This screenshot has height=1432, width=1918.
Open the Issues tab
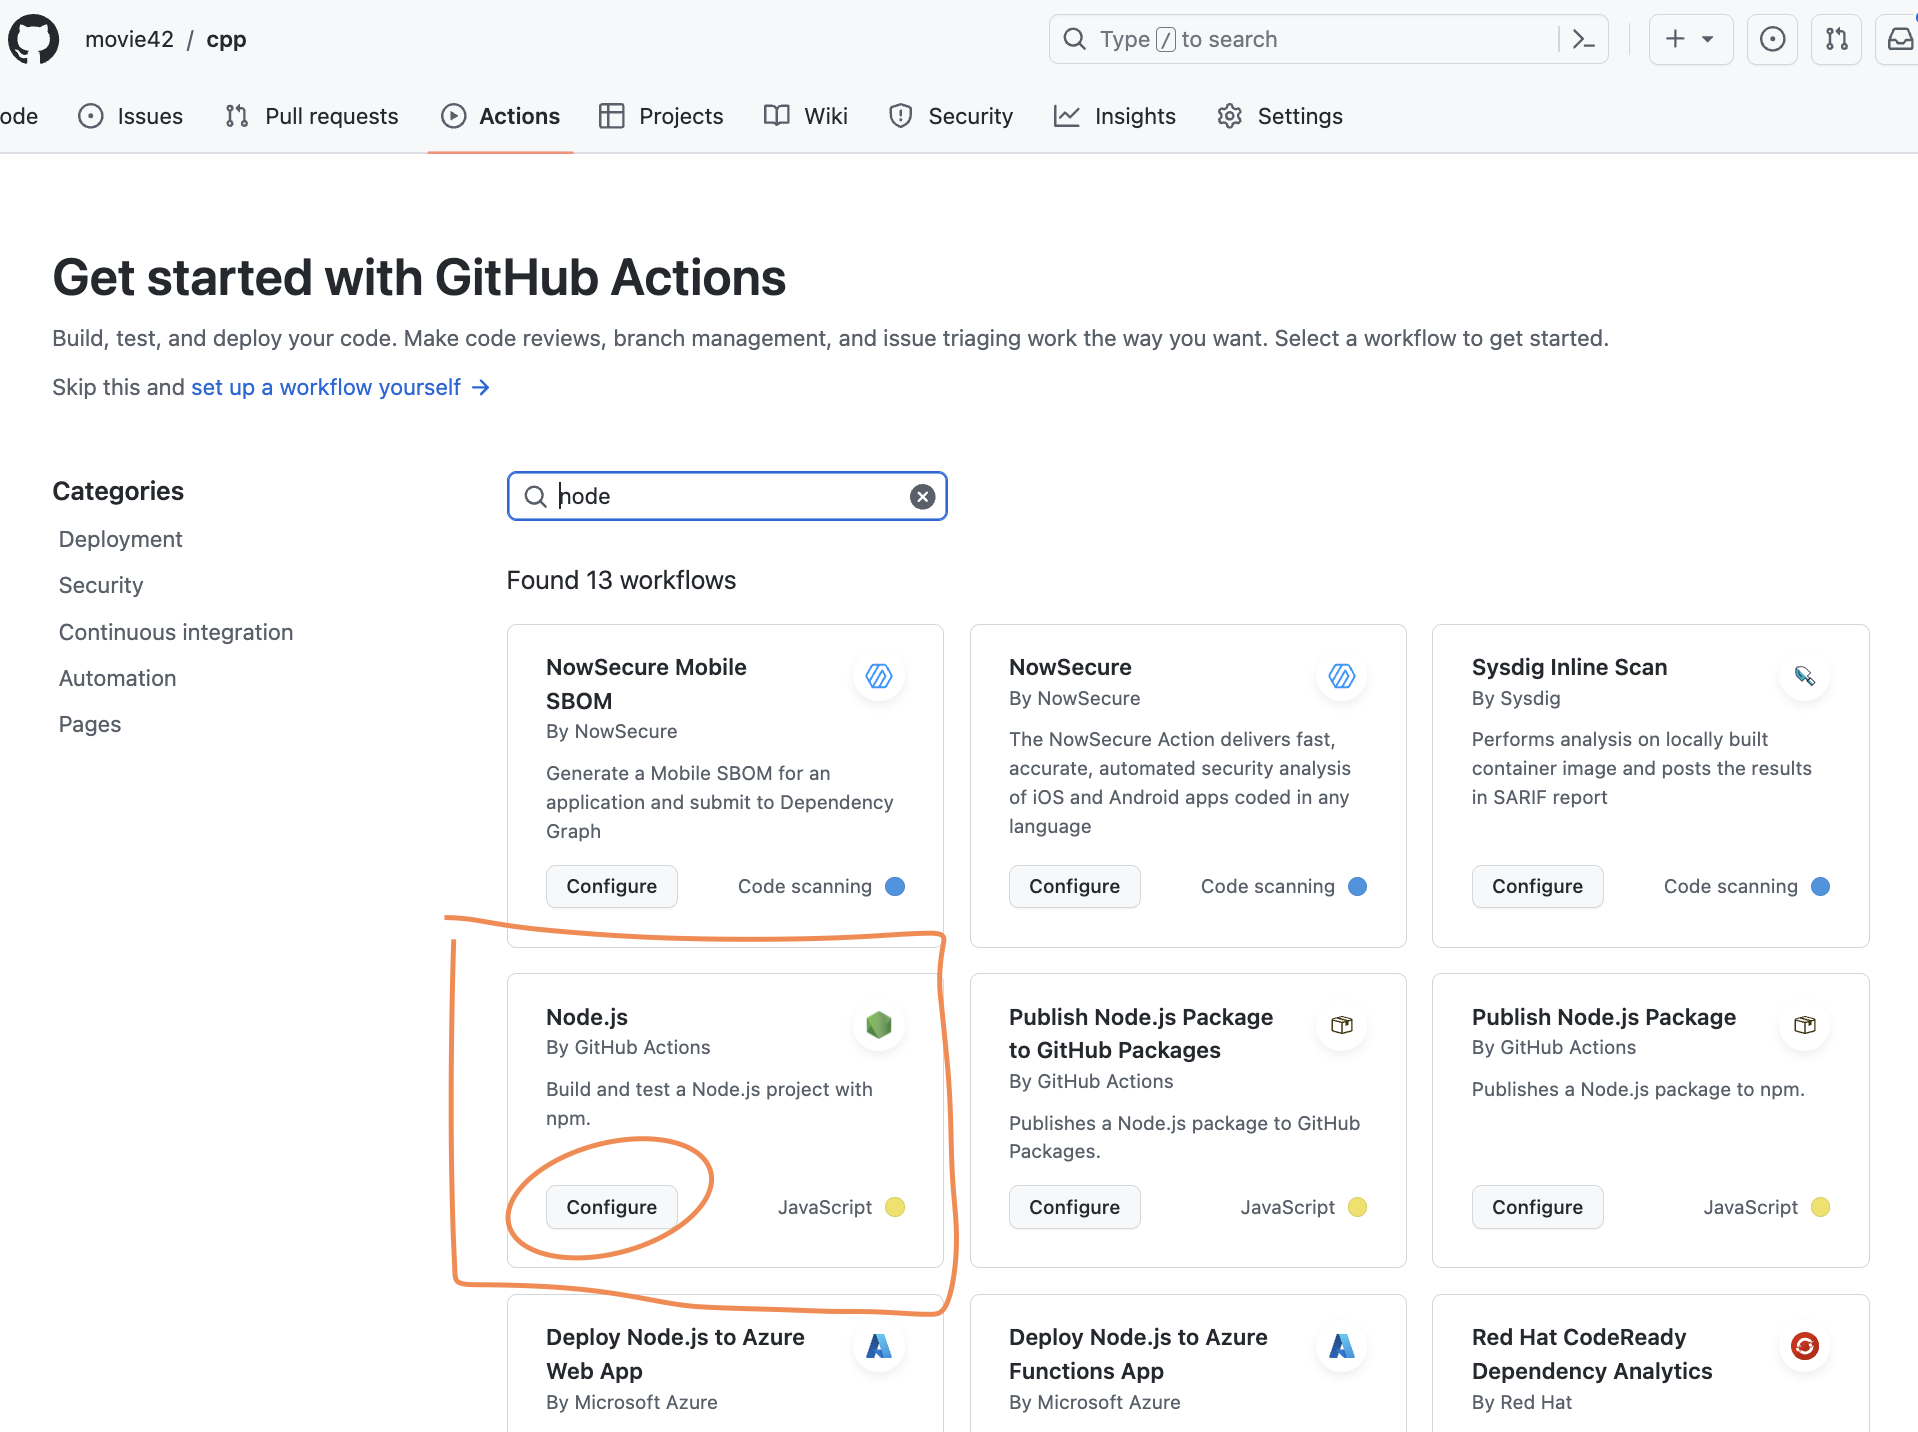tap(131, 116)
